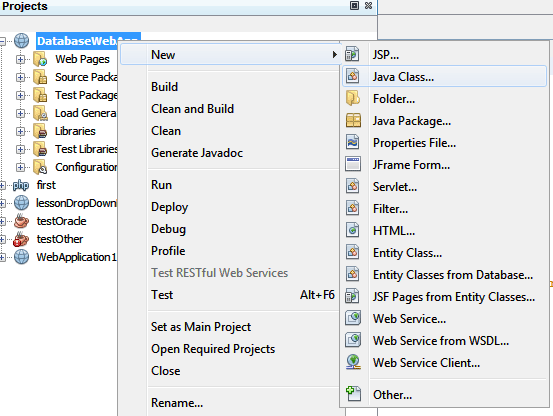Click the php project icon beside first
The image size is (553, 416).
pos(21,185)
